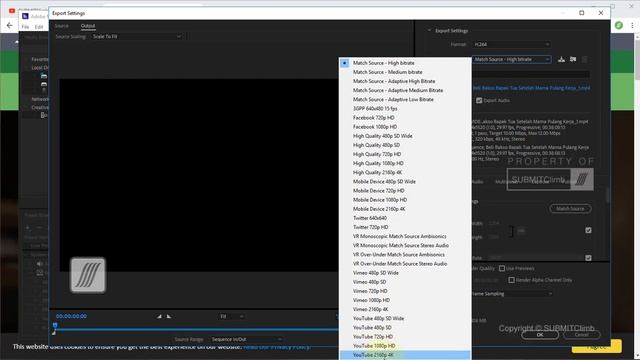Choose Match Source - Medium bitrate preset

click(405, 72)
